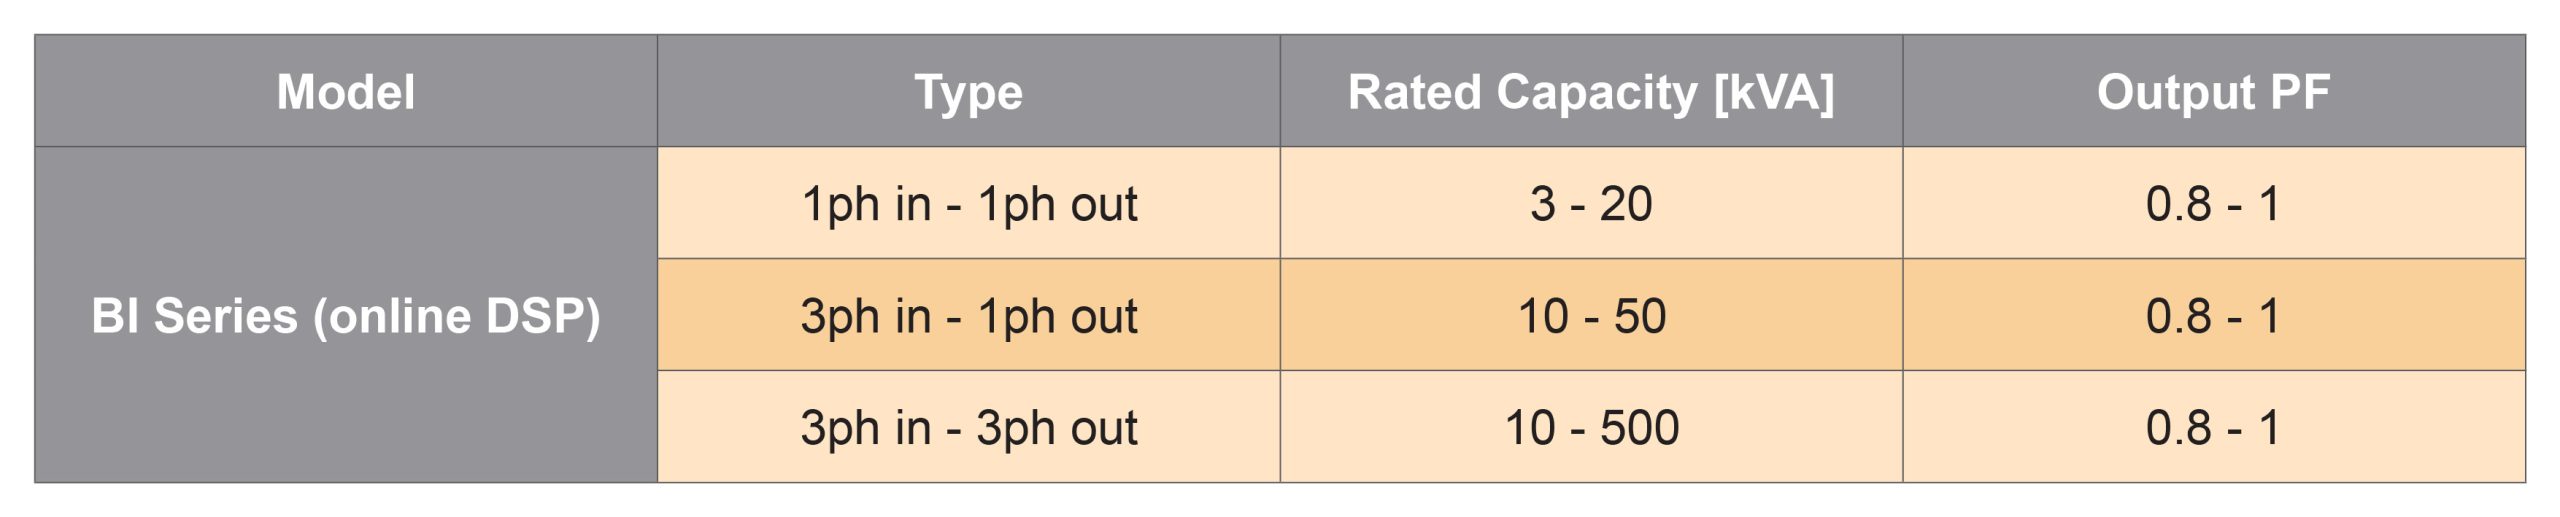
Task: Select the 3 - 20 capacity cell
Action: (1590, 204)
